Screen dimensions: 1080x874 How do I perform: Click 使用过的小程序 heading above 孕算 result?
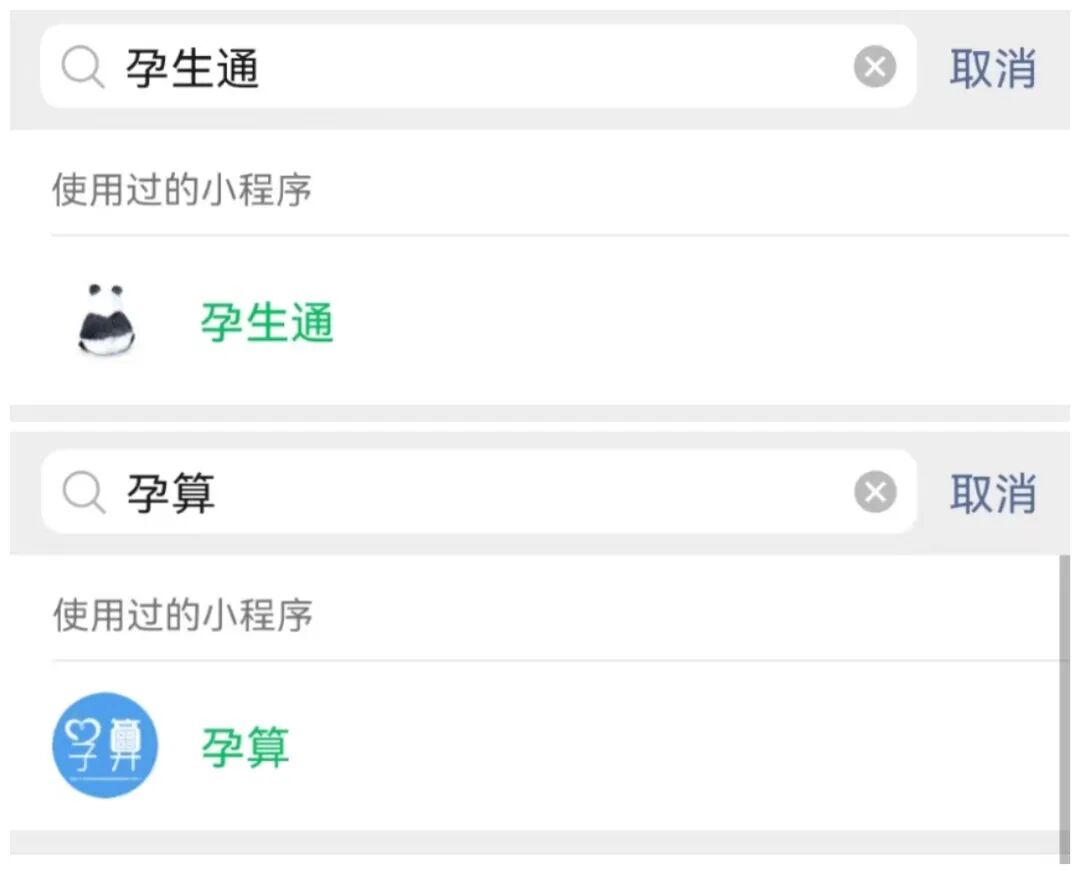coord(182,614)
